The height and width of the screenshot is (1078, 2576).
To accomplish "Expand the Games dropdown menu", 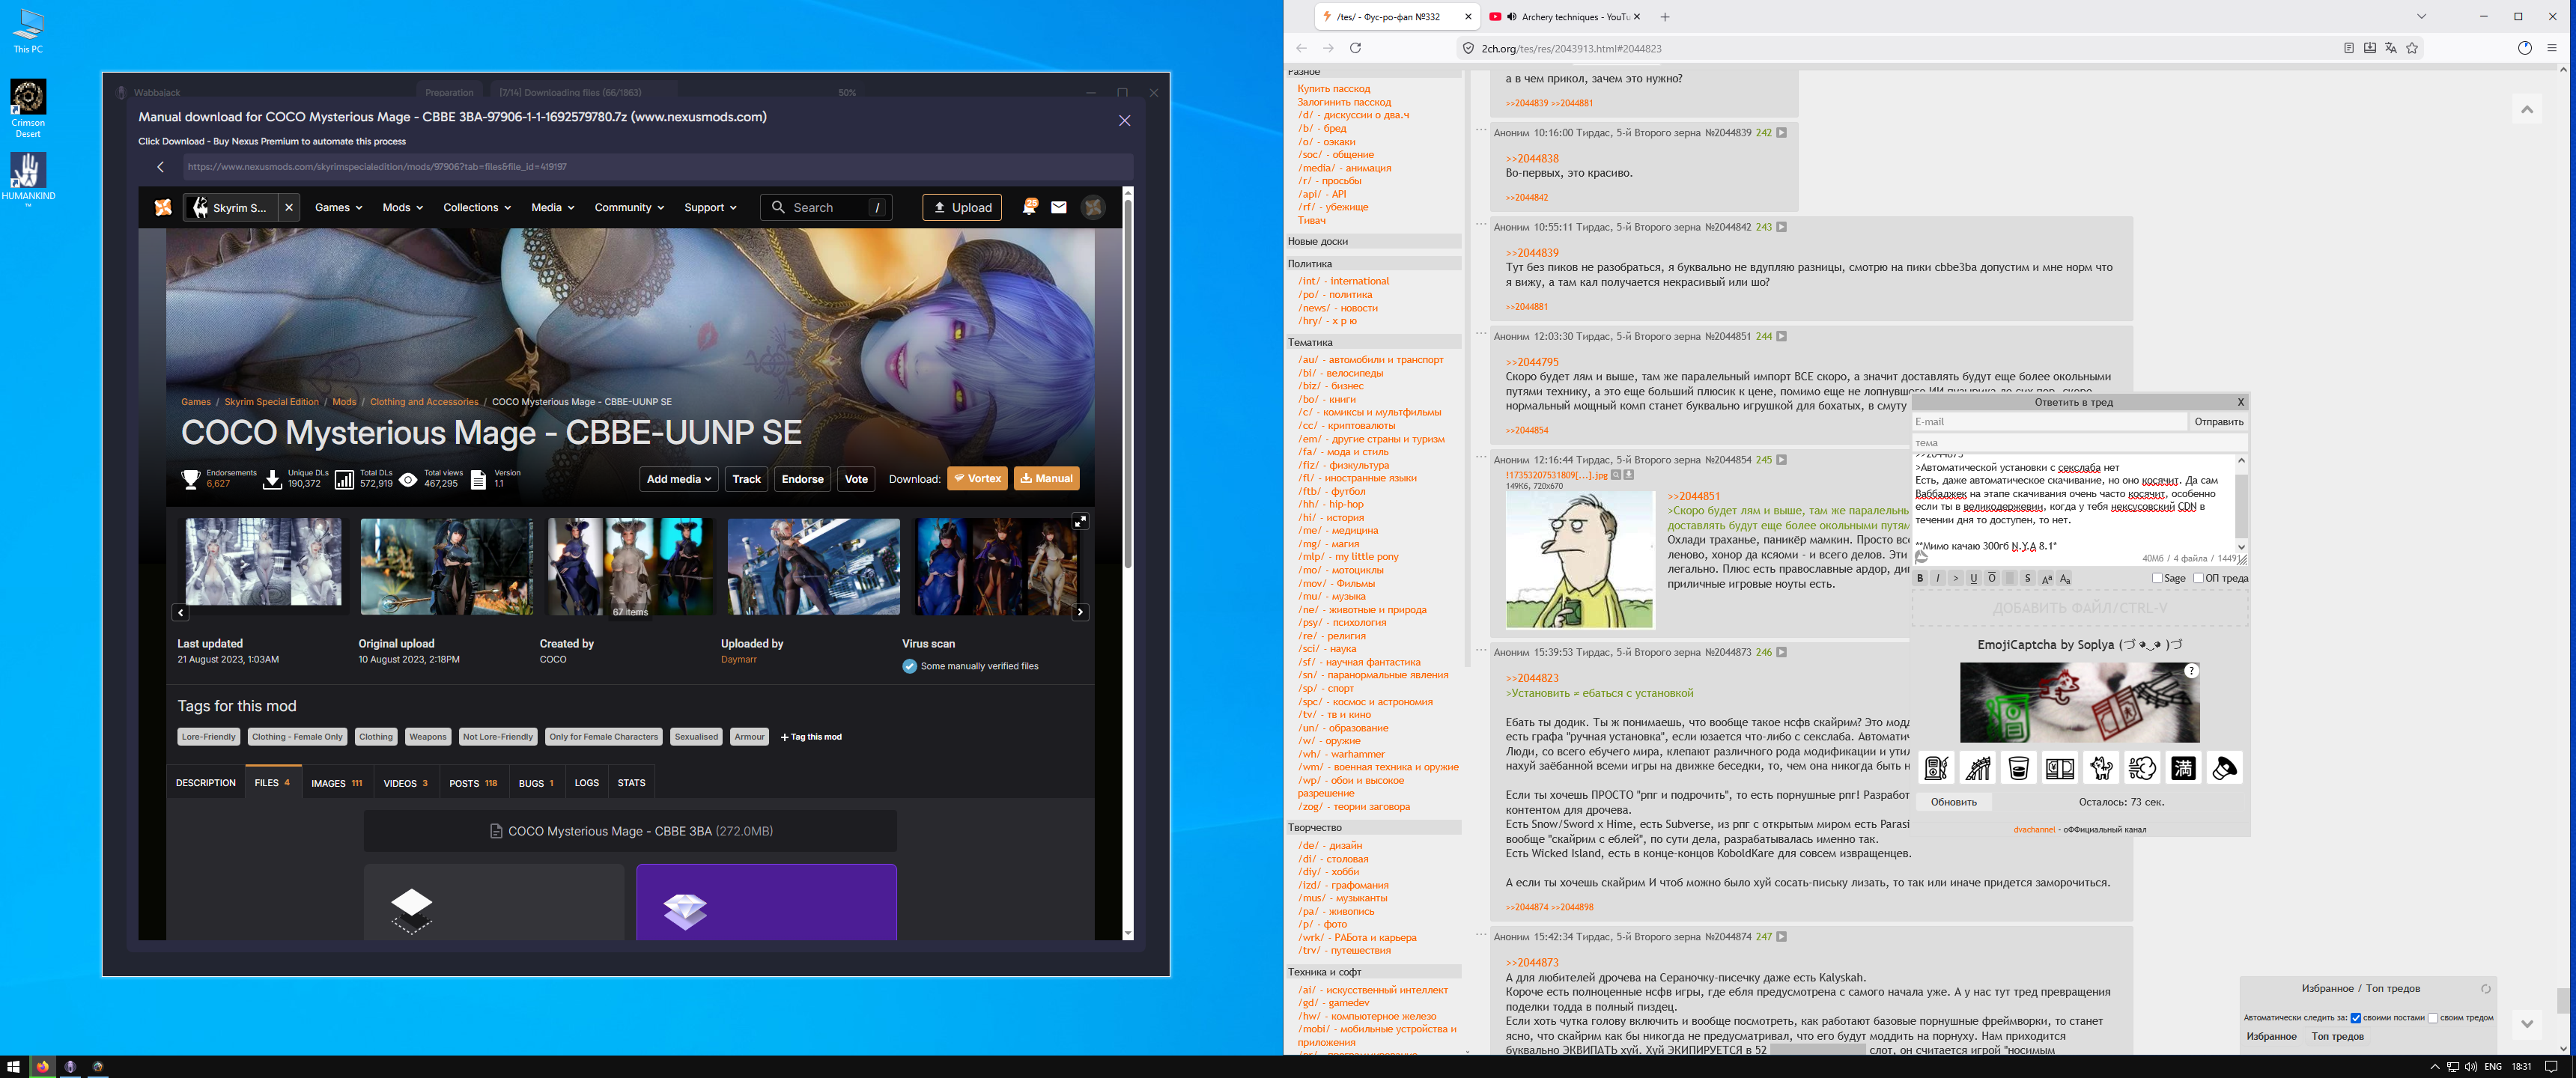I will click(x=338, y=207).
